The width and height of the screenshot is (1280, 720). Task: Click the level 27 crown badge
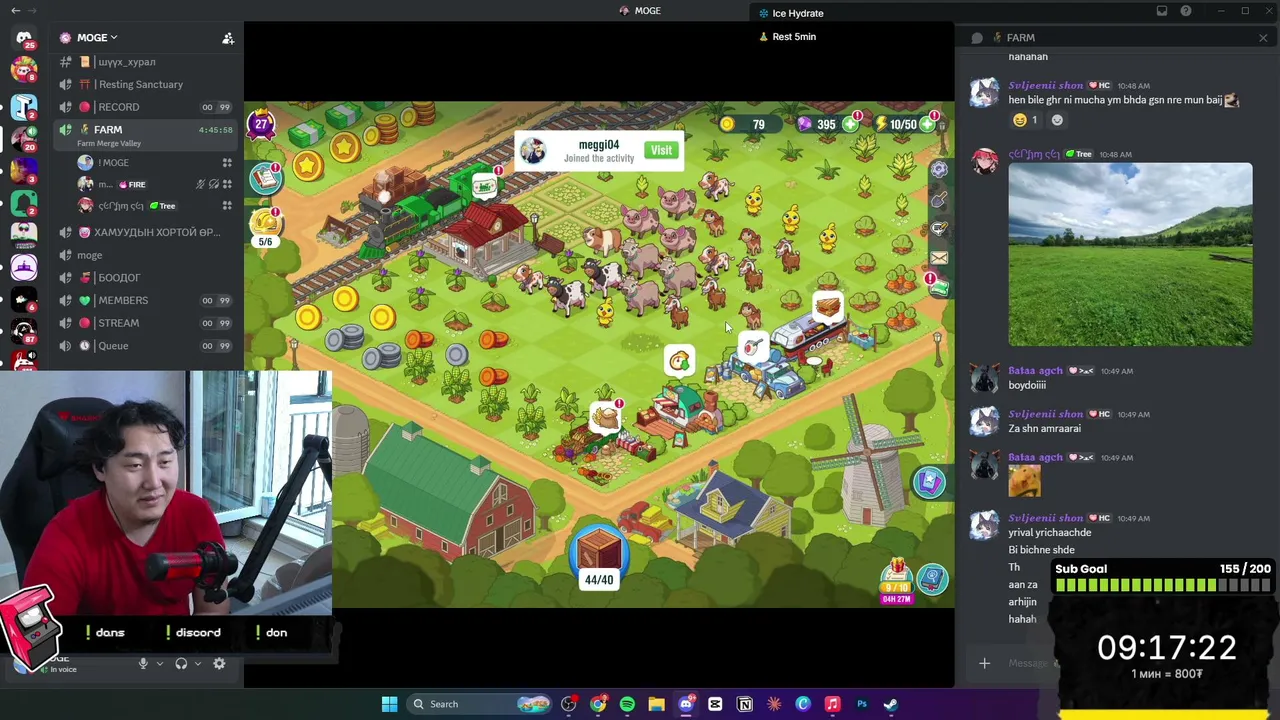[x=261, y=124]
